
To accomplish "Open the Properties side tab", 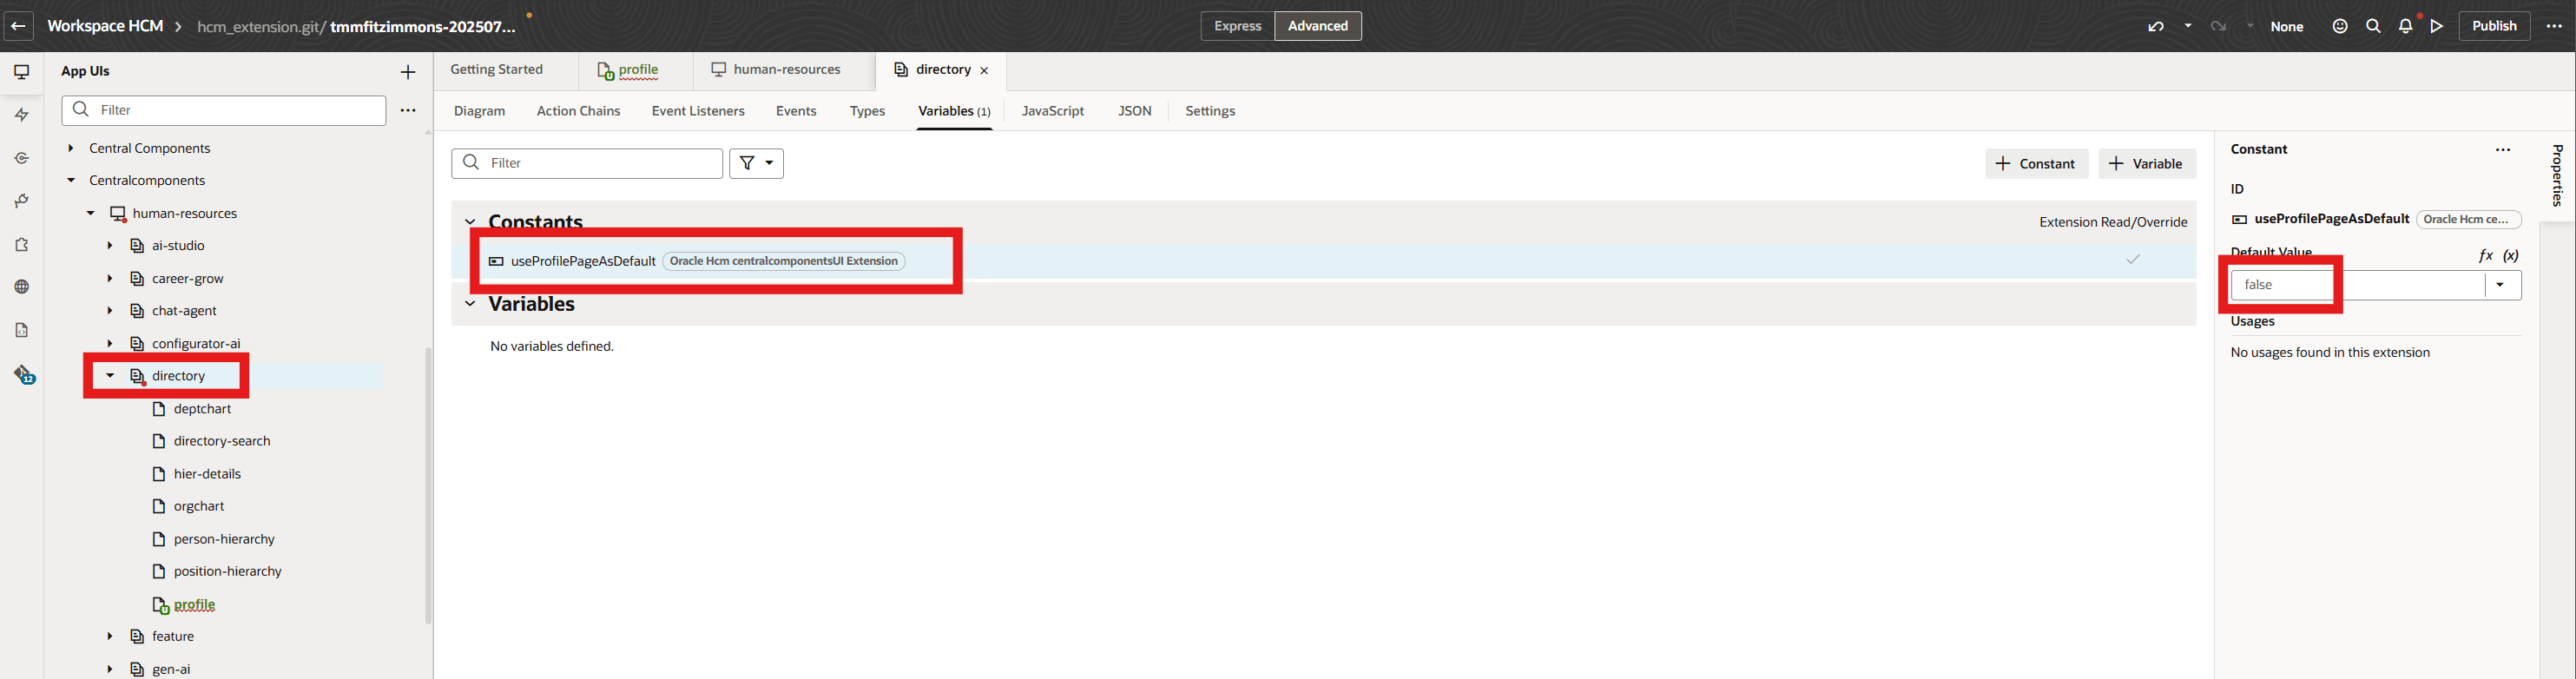I will [x=2557, y=176].
